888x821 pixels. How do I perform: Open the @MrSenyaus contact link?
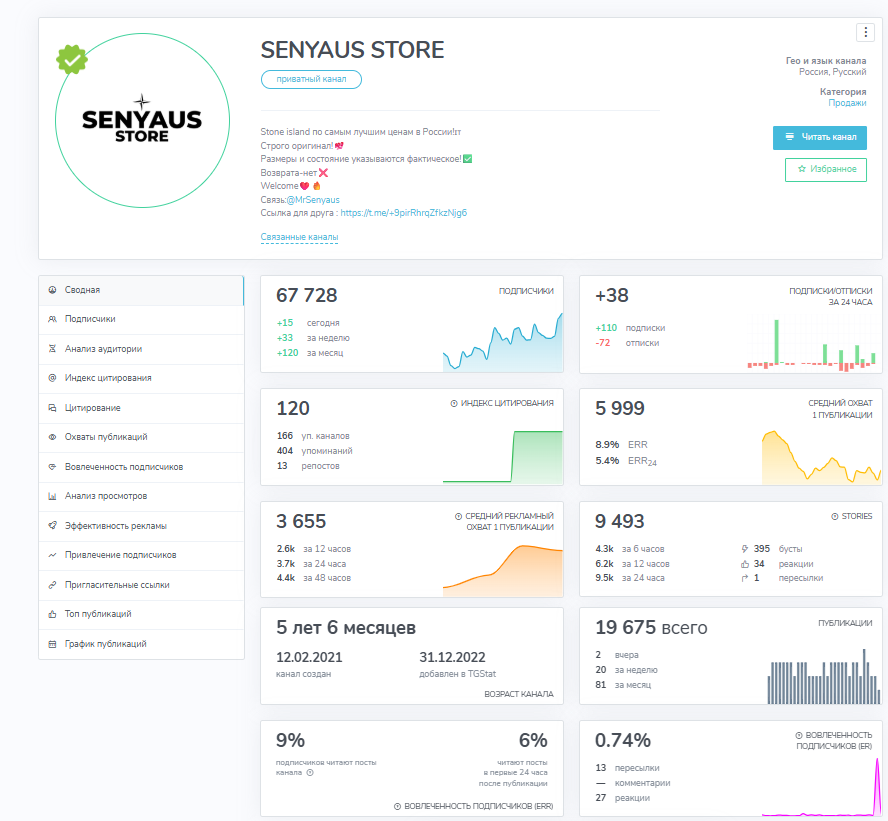(x=313, y=200)
